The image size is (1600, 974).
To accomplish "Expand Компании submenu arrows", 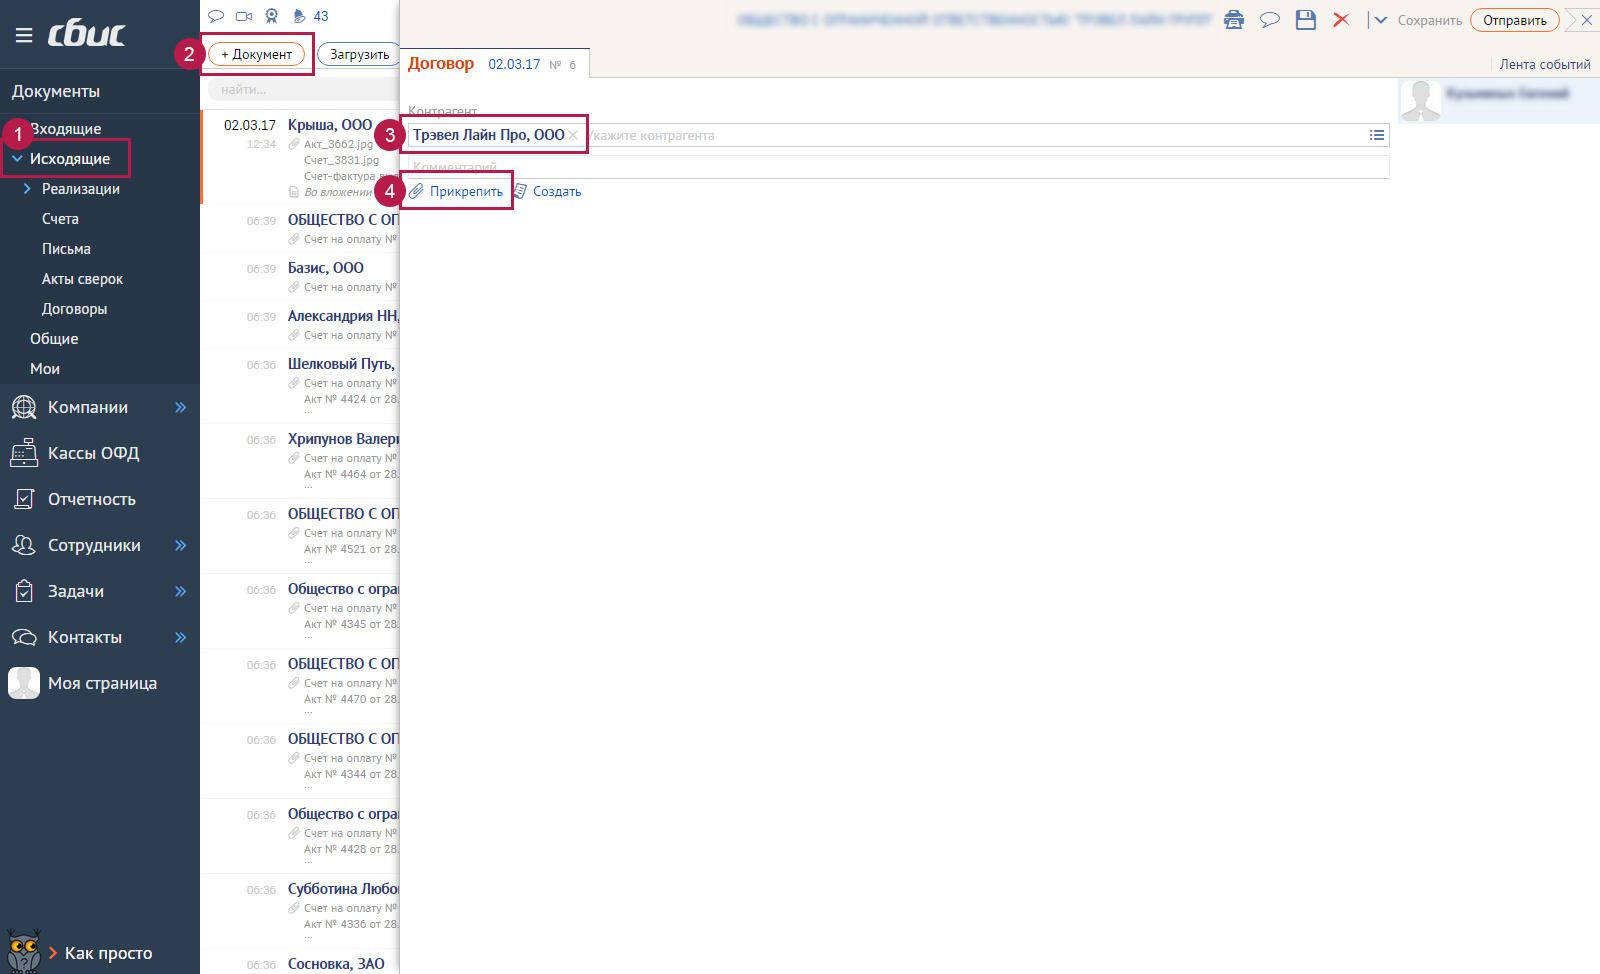I will click(x=181, y=407).
